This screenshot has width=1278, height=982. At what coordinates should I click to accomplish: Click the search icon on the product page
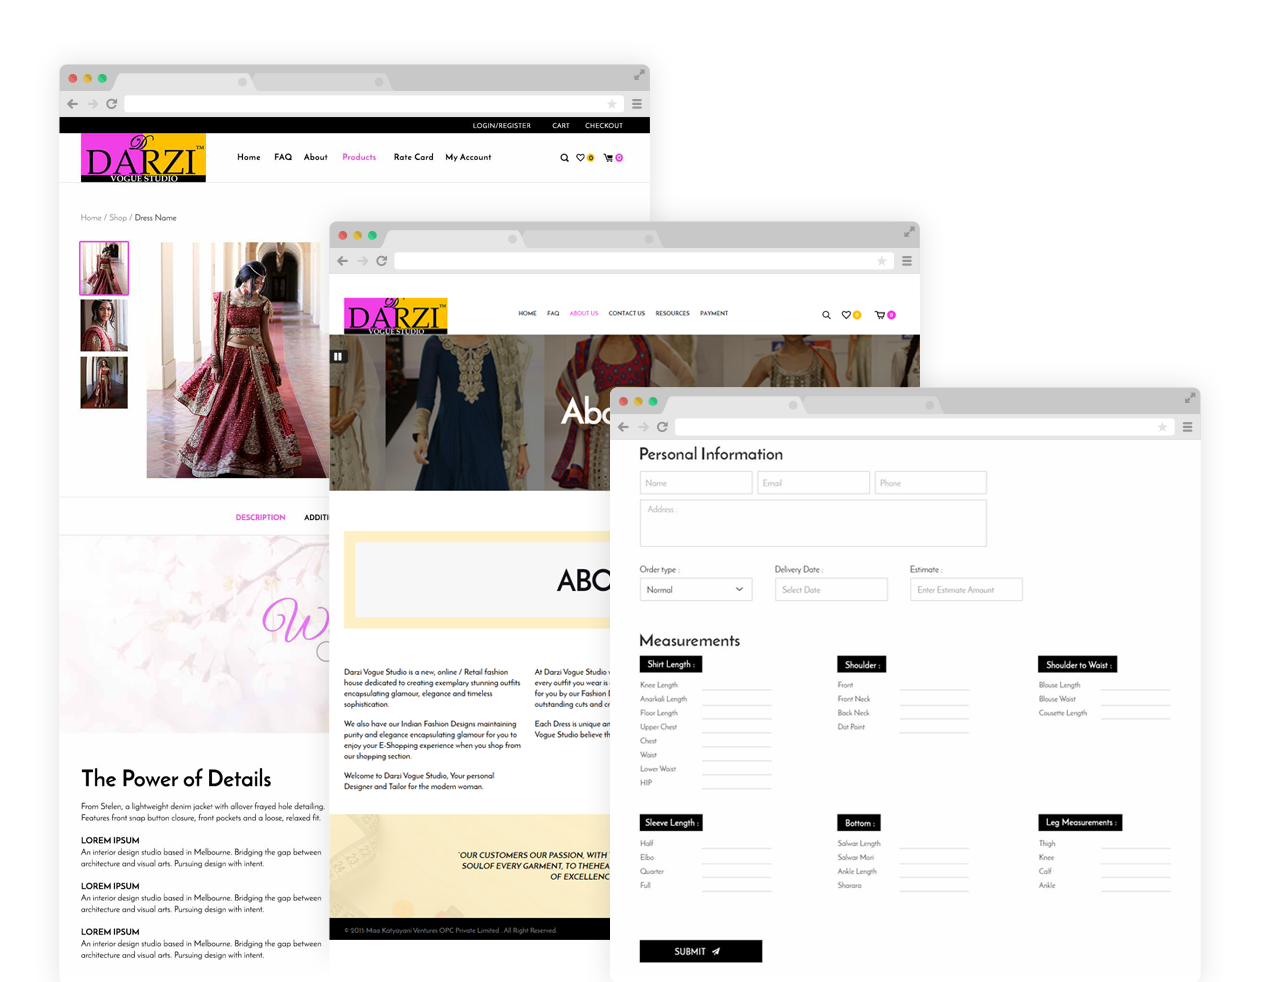tap(564, 158)
